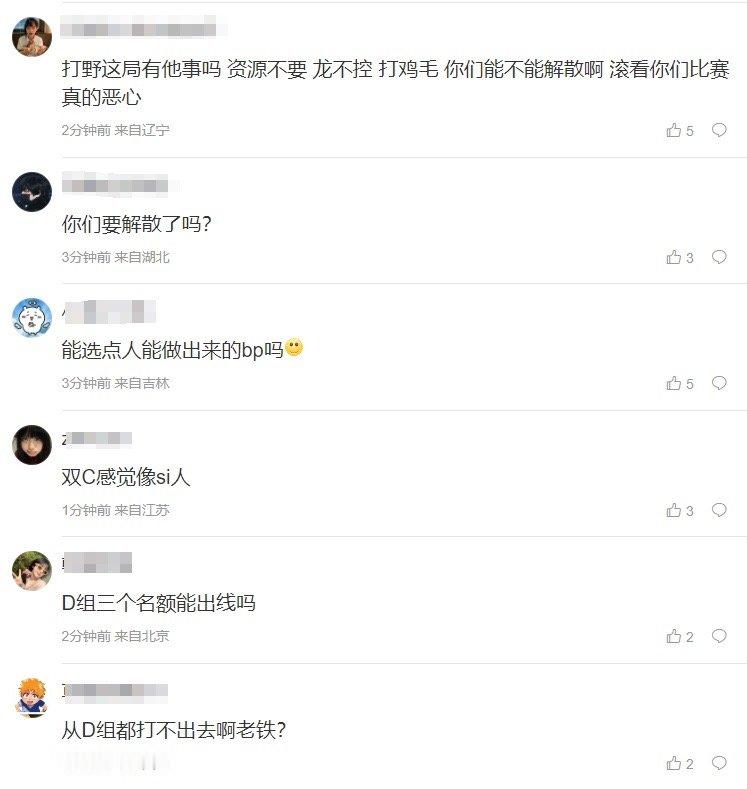The height and width of the screenshot is (789, 747).
Task: Reply to the bp comment from 吉林
Action: [x=719, y=383]
